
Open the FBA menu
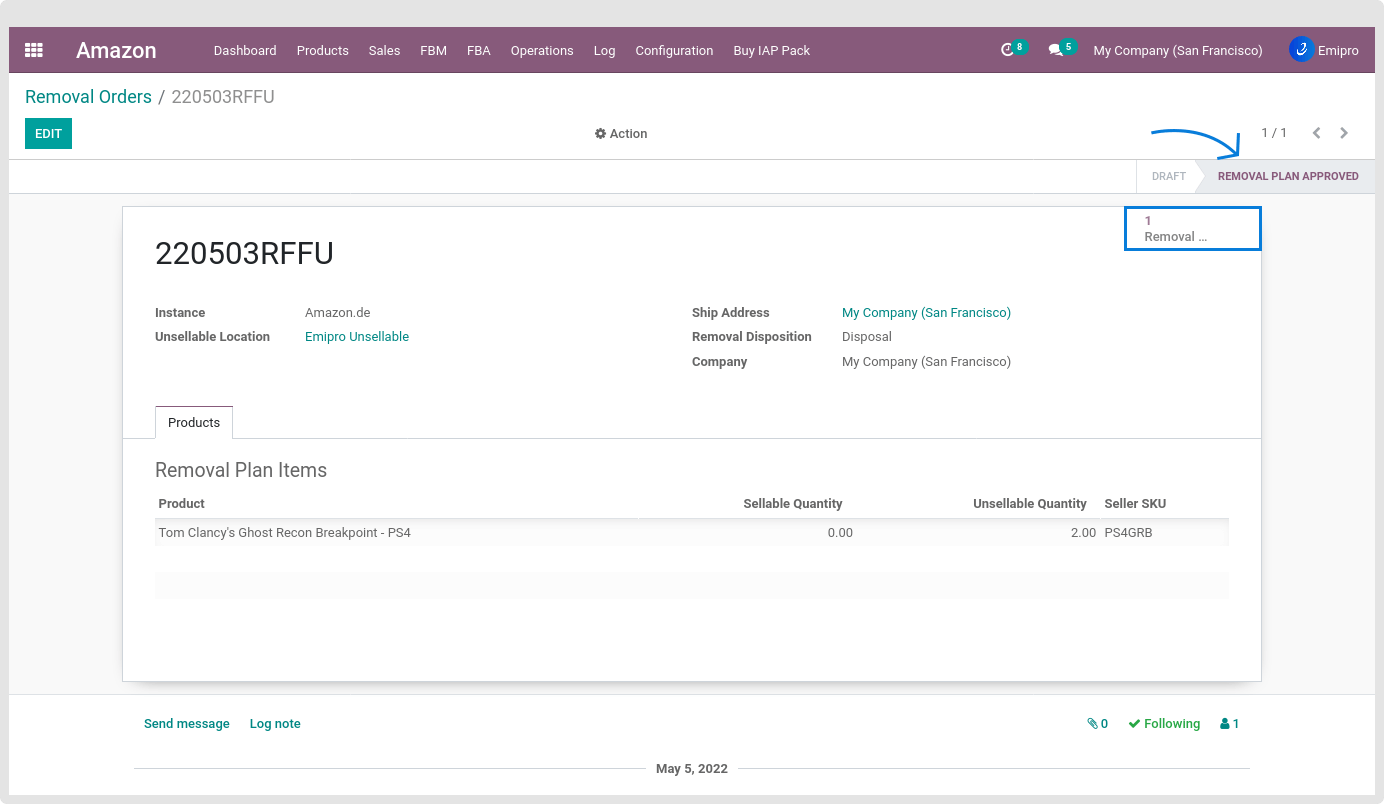[x=478, y=50]
